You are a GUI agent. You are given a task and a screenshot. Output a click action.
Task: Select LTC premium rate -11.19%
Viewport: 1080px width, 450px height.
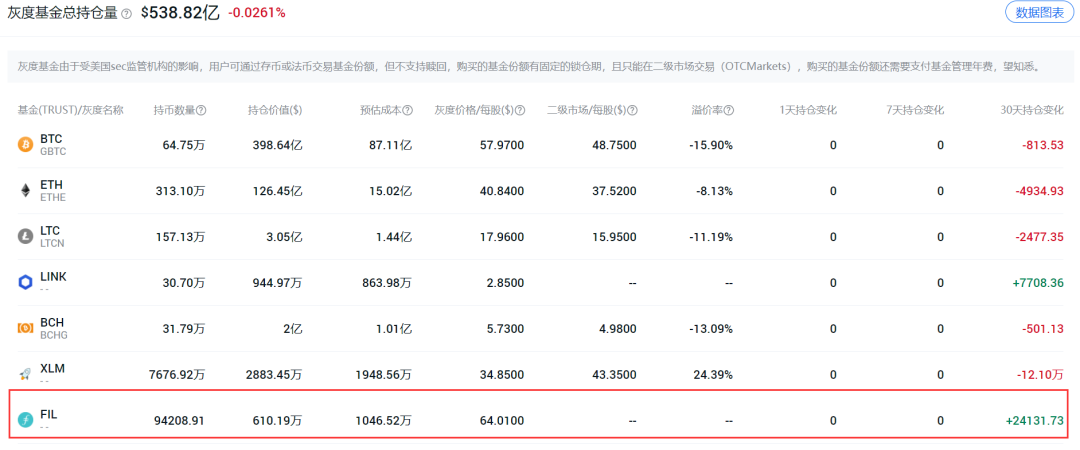[x=712, y=237]
